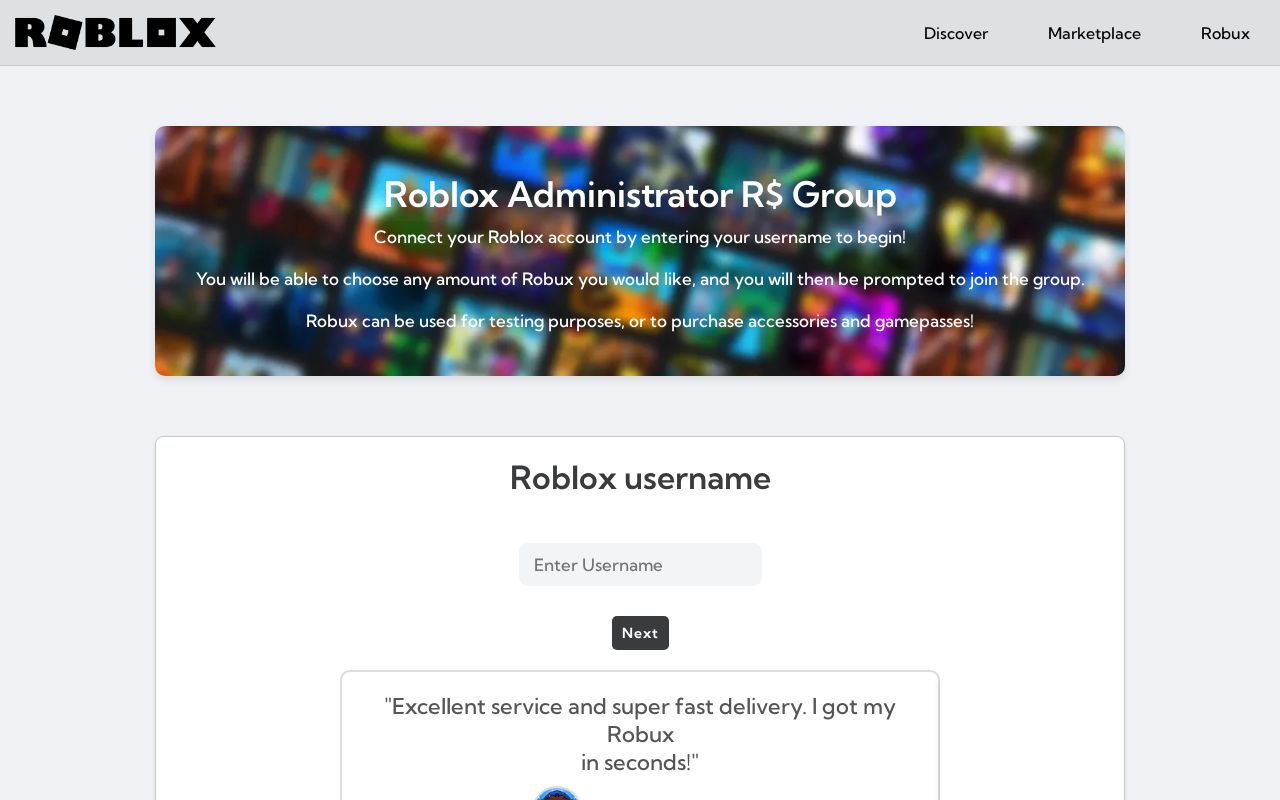Click the Roblox logo
Viewport: 1280px width, 800px height.
click(x=115, y=33)
